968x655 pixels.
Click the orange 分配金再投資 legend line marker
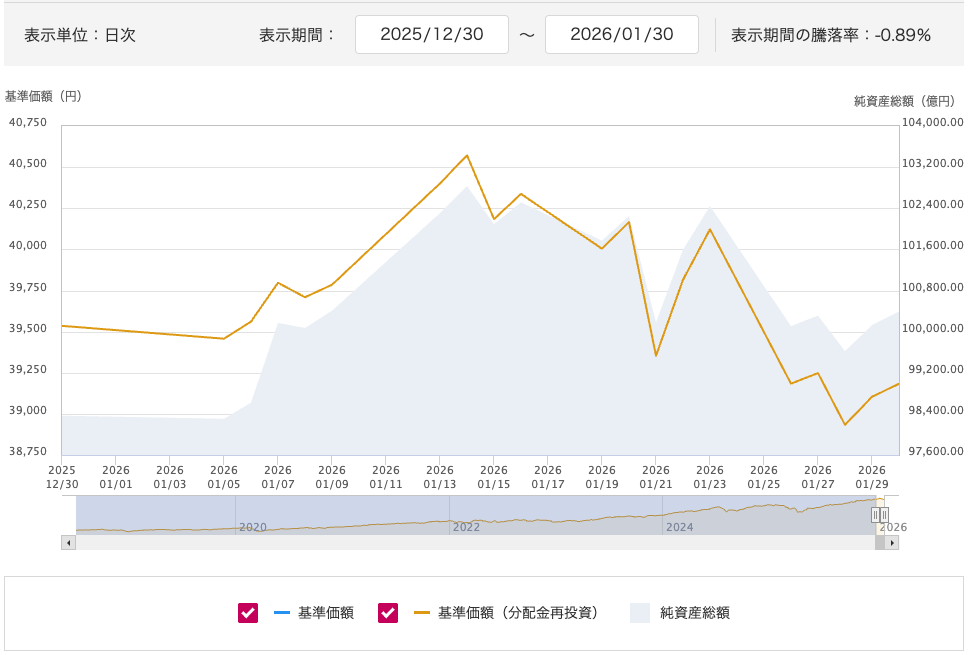pyautogui.click(x=421, y=613)
